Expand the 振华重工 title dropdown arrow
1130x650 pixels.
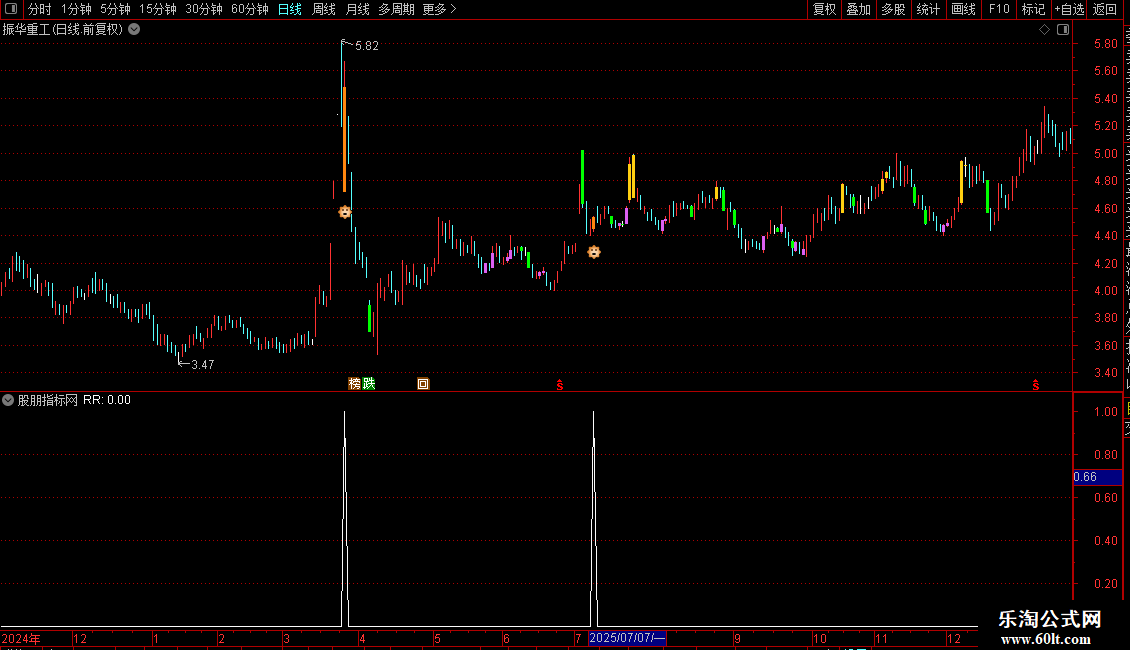(134, 30)
